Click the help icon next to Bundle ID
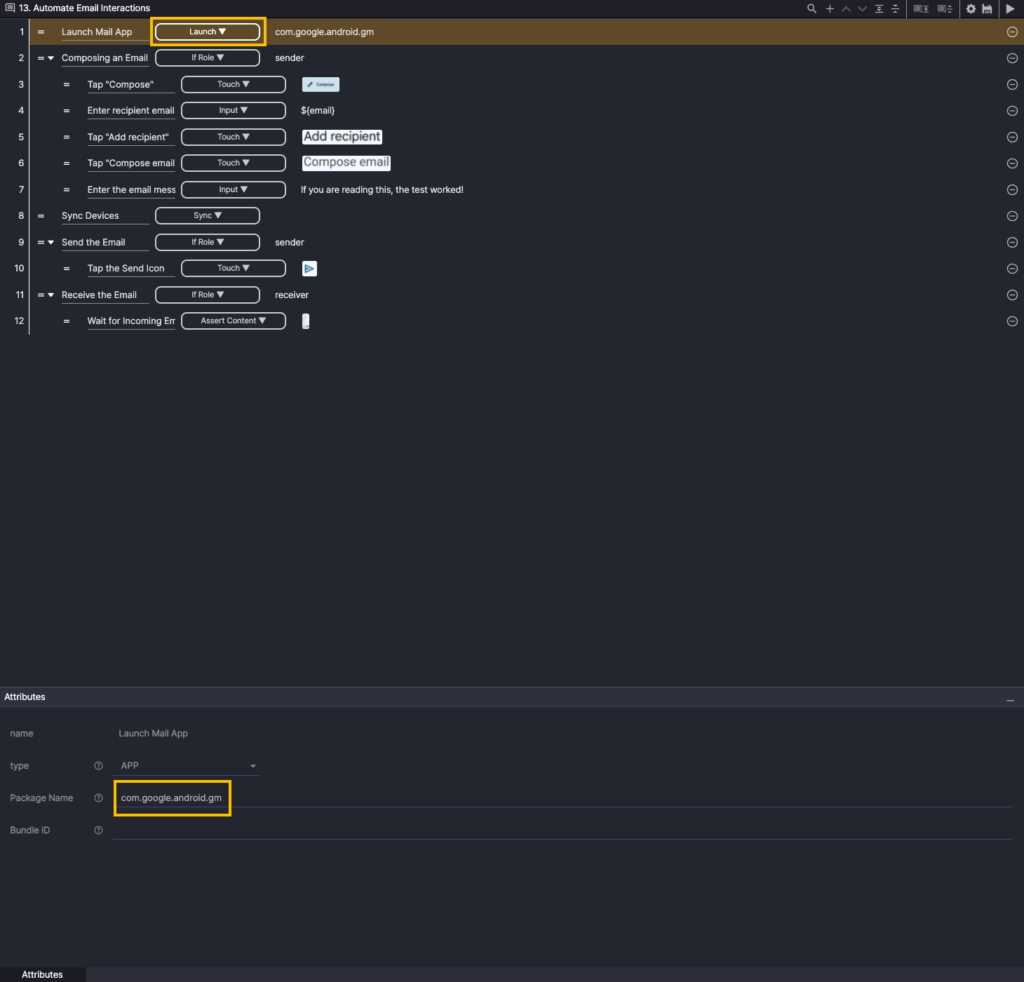Image resolution: width=1024 pixels, height=982 pixels. point(98,831)
